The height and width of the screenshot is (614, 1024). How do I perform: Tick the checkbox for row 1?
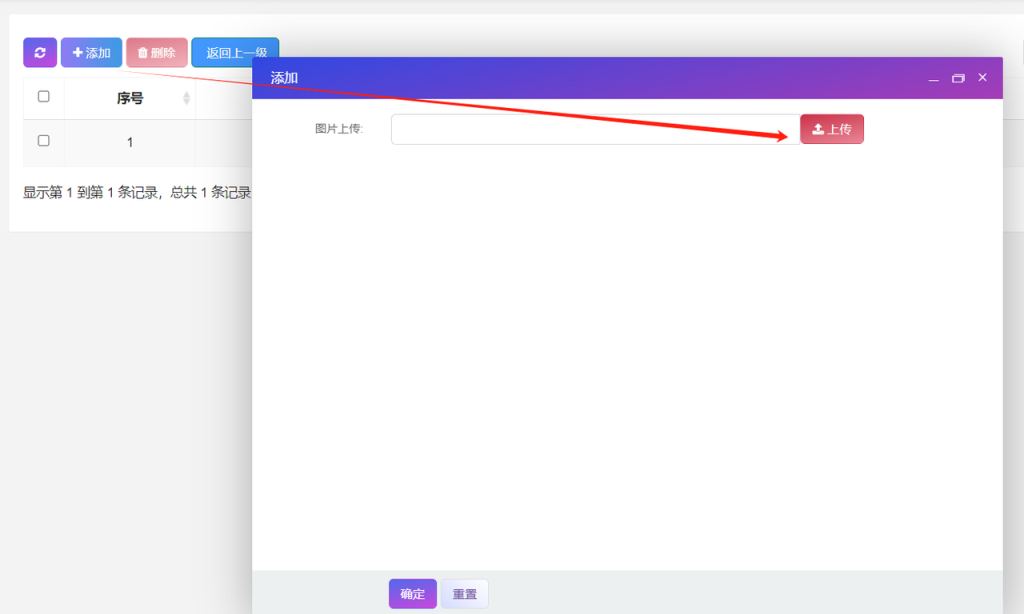click(x=44, y=140)
